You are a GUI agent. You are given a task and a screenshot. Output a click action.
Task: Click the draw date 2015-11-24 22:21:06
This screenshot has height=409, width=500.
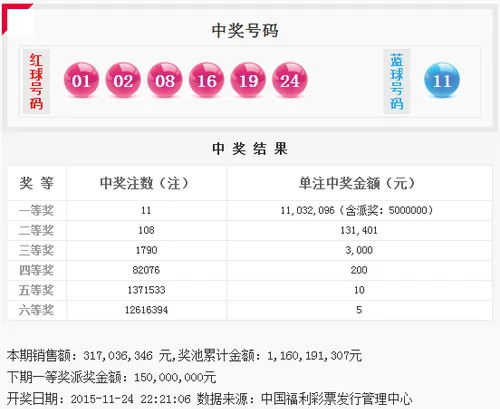(x=131, y=399)
